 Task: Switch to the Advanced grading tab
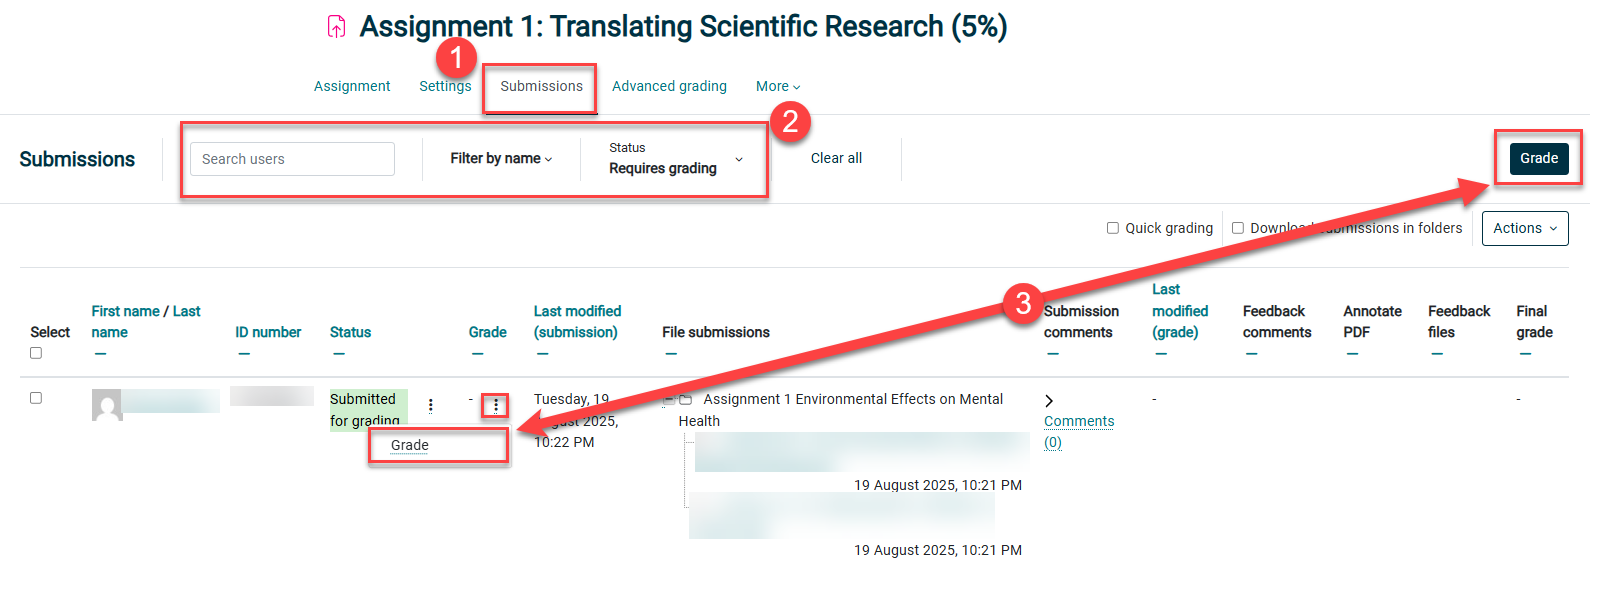click(669, 86)
